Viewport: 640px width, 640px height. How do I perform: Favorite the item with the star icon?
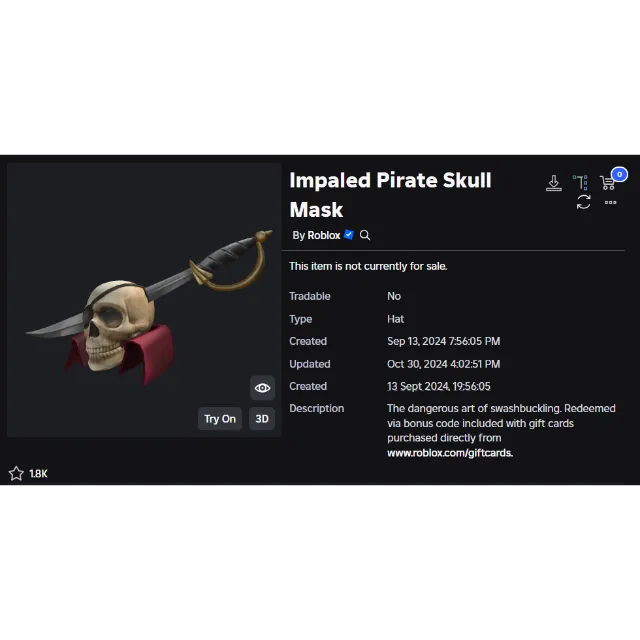16,473
